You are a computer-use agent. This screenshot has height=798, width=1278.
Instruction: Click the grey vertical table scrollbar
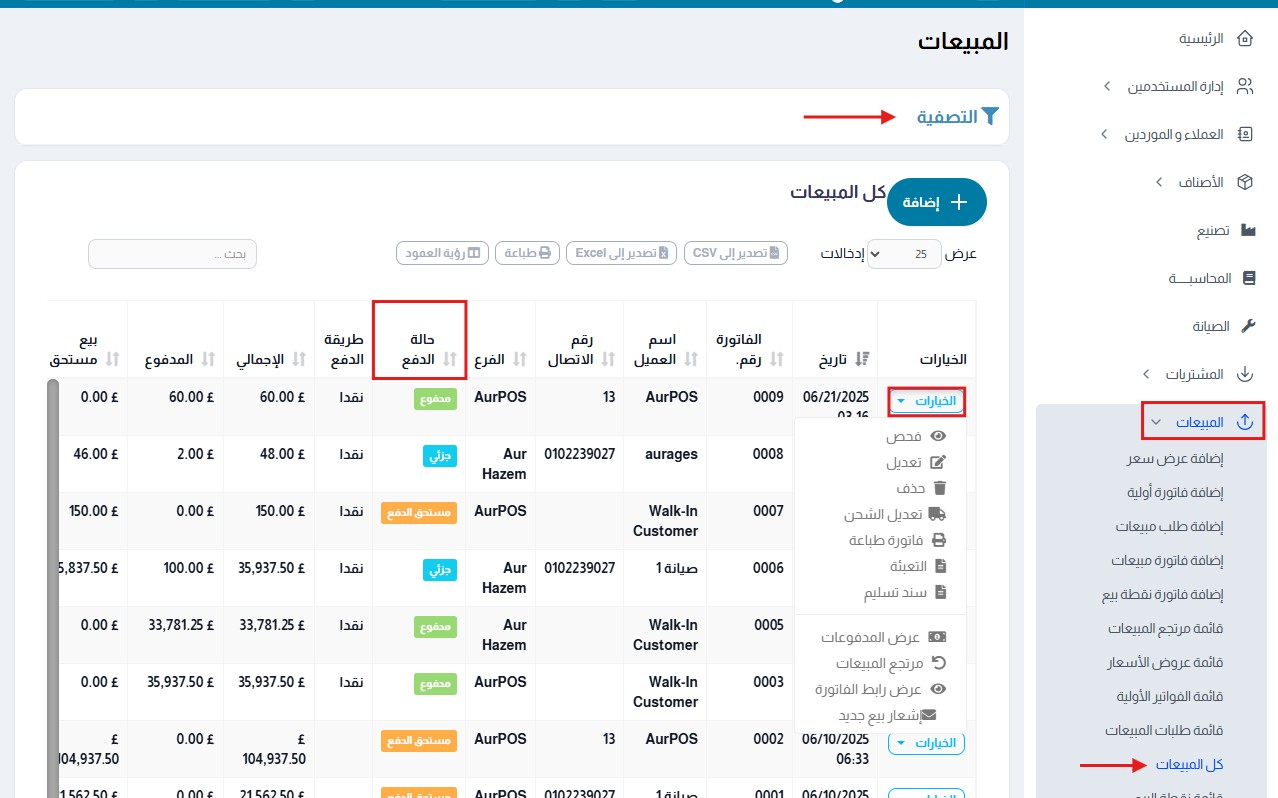click(x=53, y=588)
